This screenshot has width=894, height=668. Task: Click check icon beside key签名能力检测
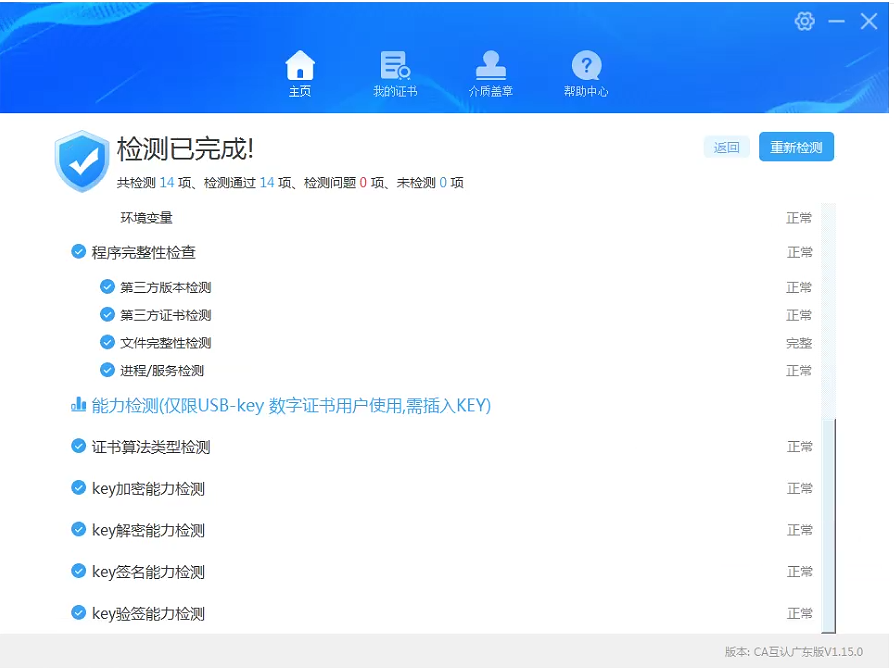point(78,571)
